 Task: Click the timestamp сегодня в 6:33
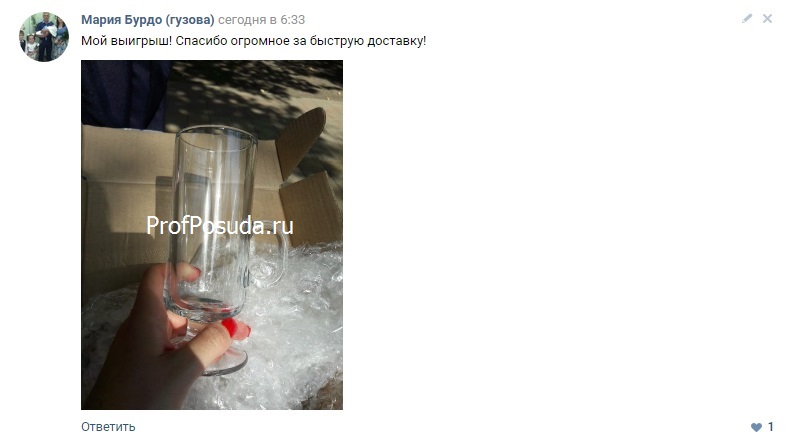coord(261,20)
